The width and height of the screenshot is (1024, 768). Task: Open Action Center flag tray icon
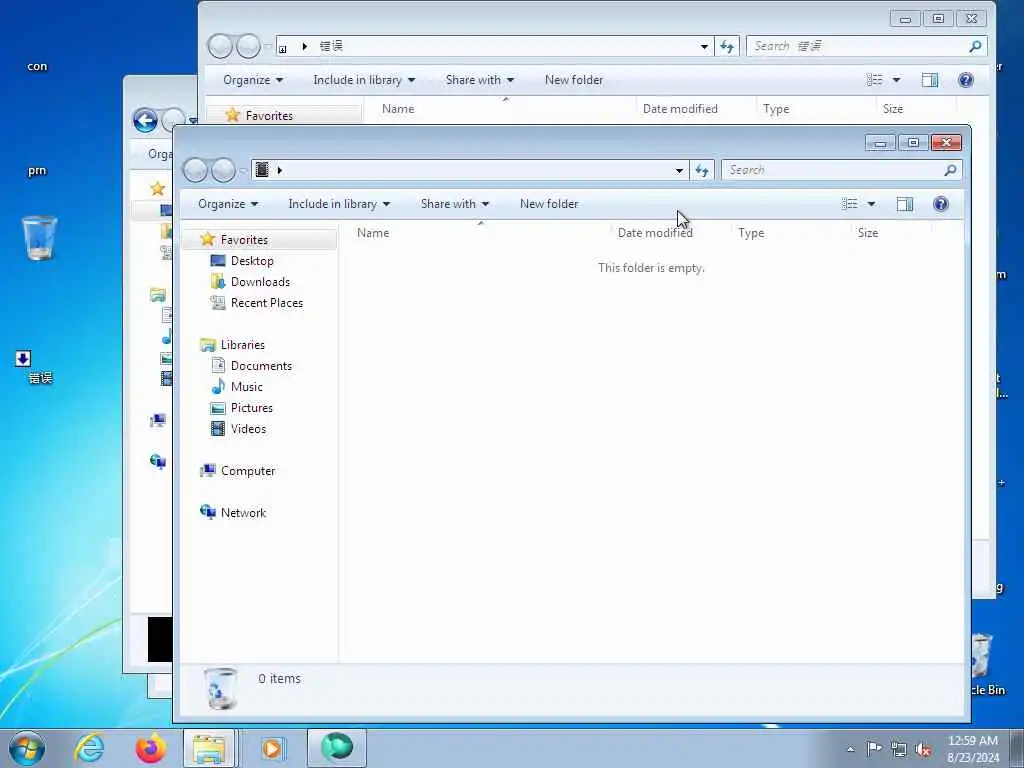pos(874,748)
